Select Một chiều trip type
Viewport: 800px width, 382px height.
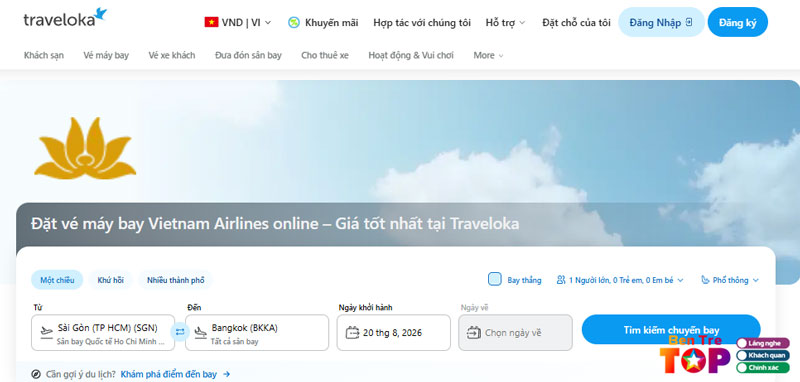tap(57, 280)
